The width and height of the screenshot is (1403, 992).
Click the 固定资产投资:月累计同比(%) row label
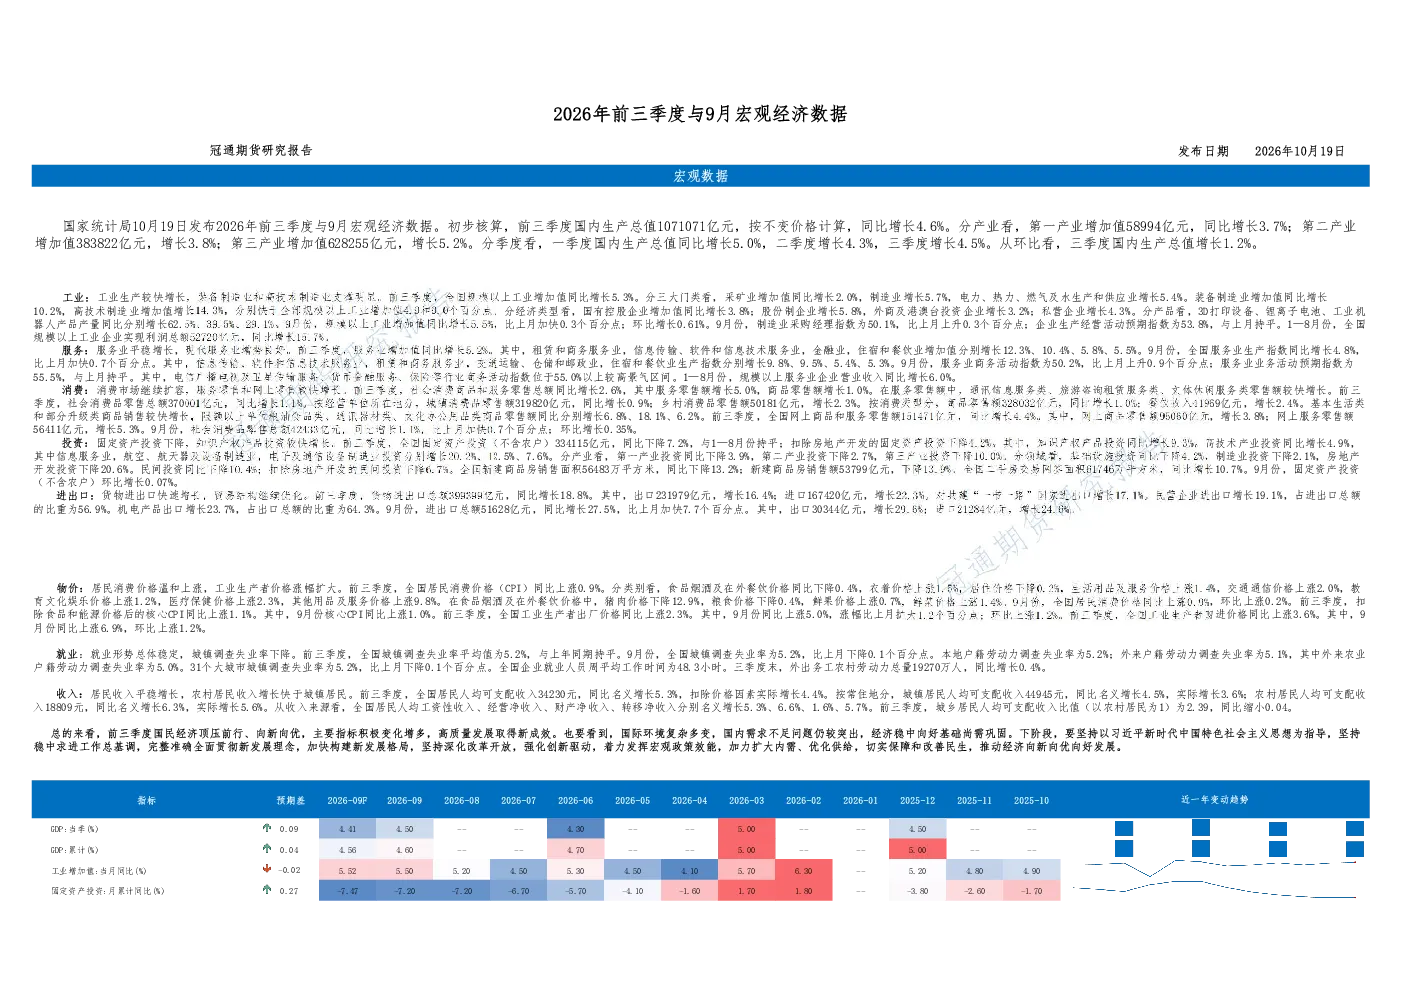coord(108,891)
